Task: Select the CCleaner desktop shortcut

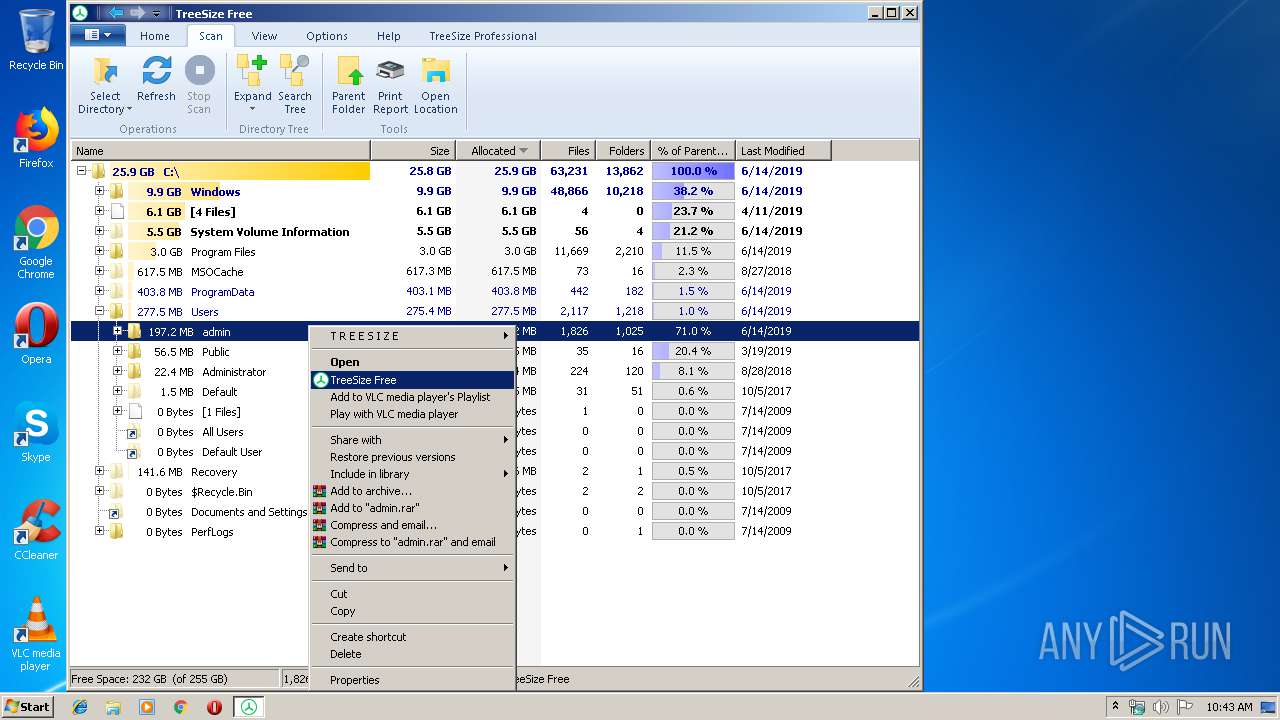Action: point(36,530)
